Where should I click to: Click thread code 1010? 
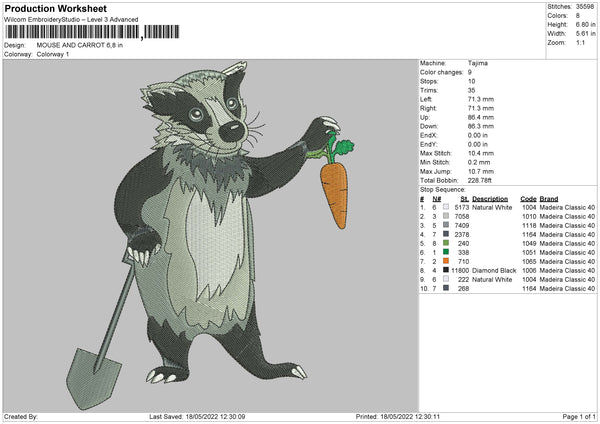click(529, 216)
